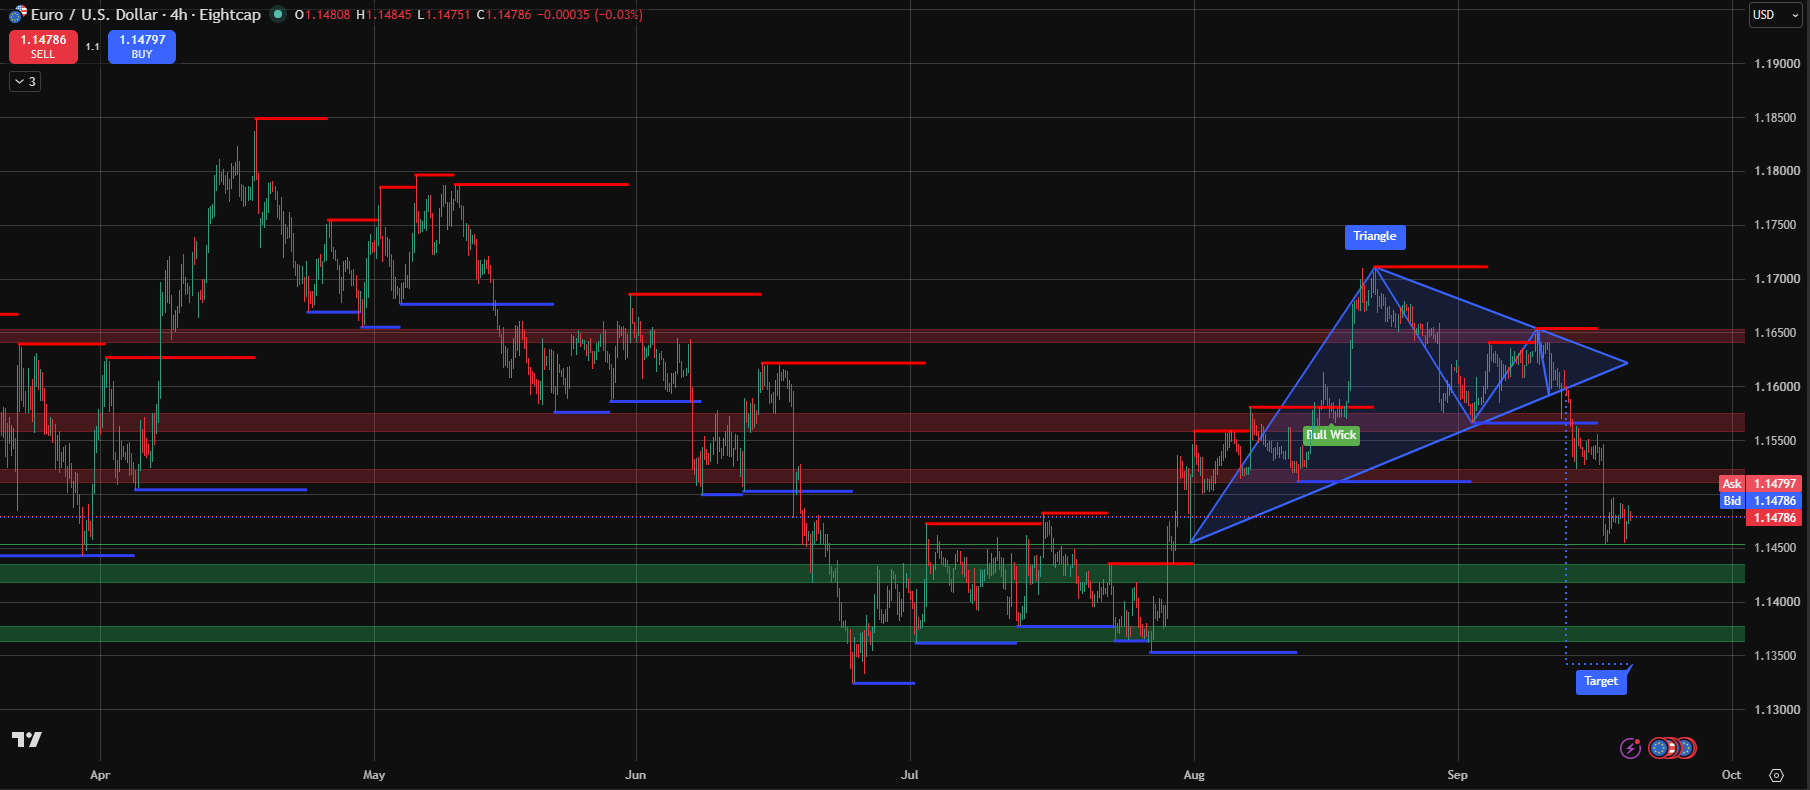Click the green market status dot

278,14
